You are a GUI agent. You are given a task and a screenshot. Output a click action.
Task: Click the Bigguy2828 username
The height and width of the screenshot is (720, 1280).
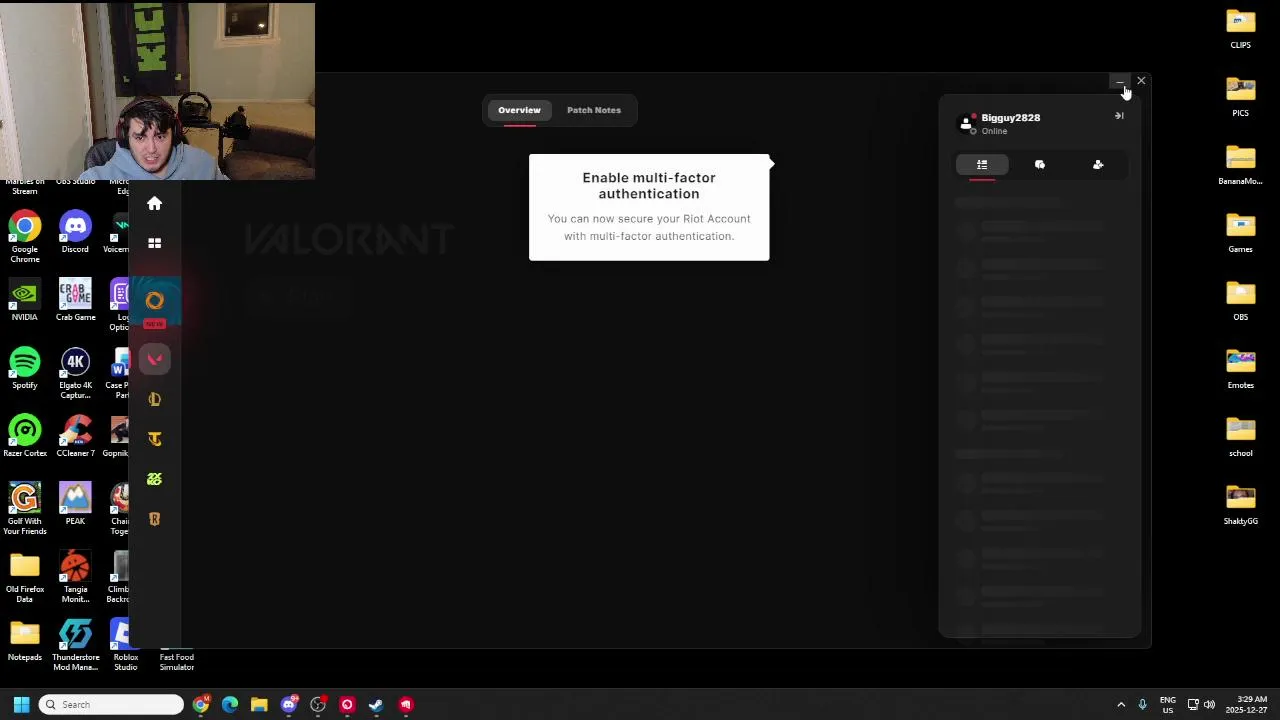1010,118
